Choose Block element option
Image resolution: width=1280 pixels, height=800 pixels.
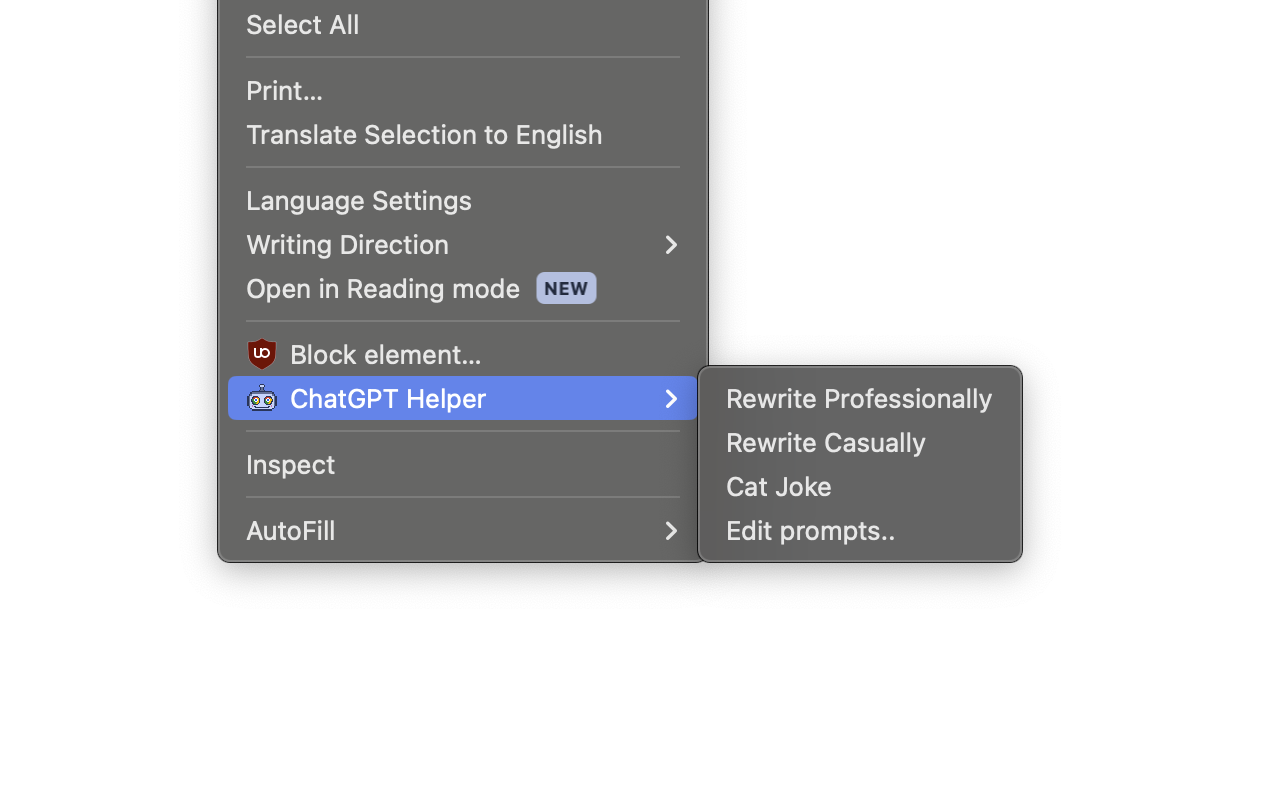(384, 354)
